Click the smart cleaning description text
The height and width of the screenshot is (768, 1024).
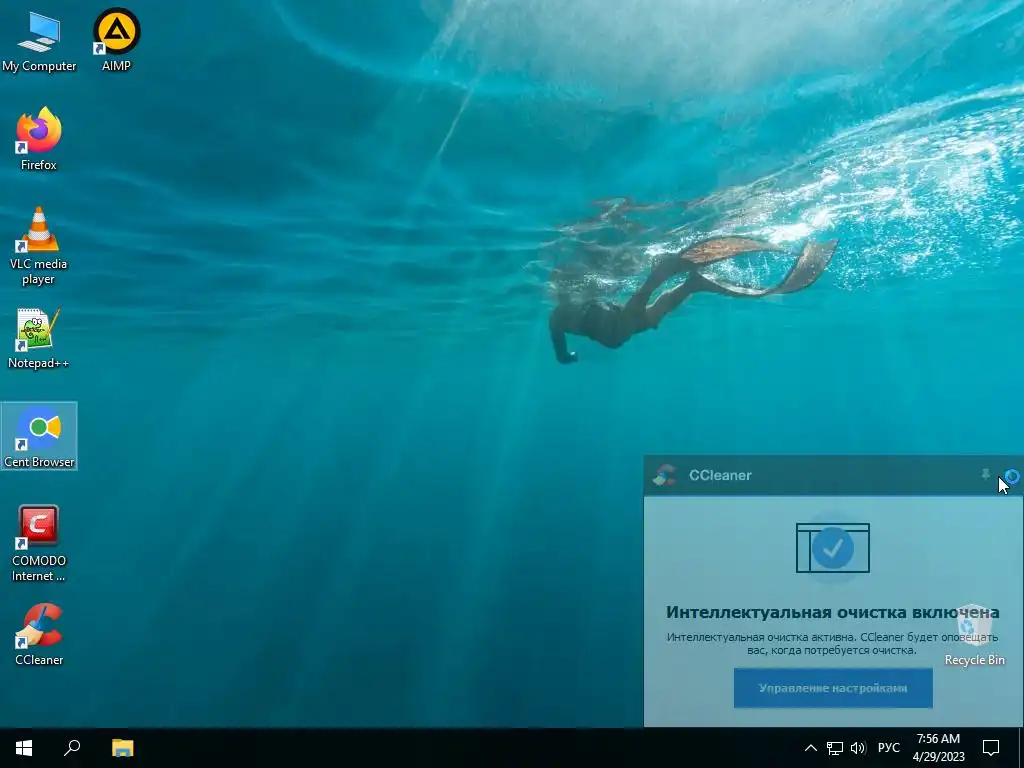[833, 643]
